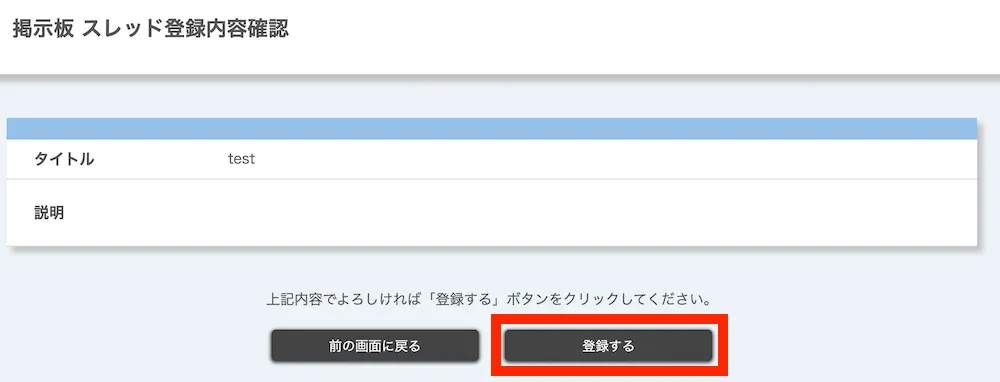Click the blank space in the タイトル row
1000x382 pixels.
(x=612, y=159)
